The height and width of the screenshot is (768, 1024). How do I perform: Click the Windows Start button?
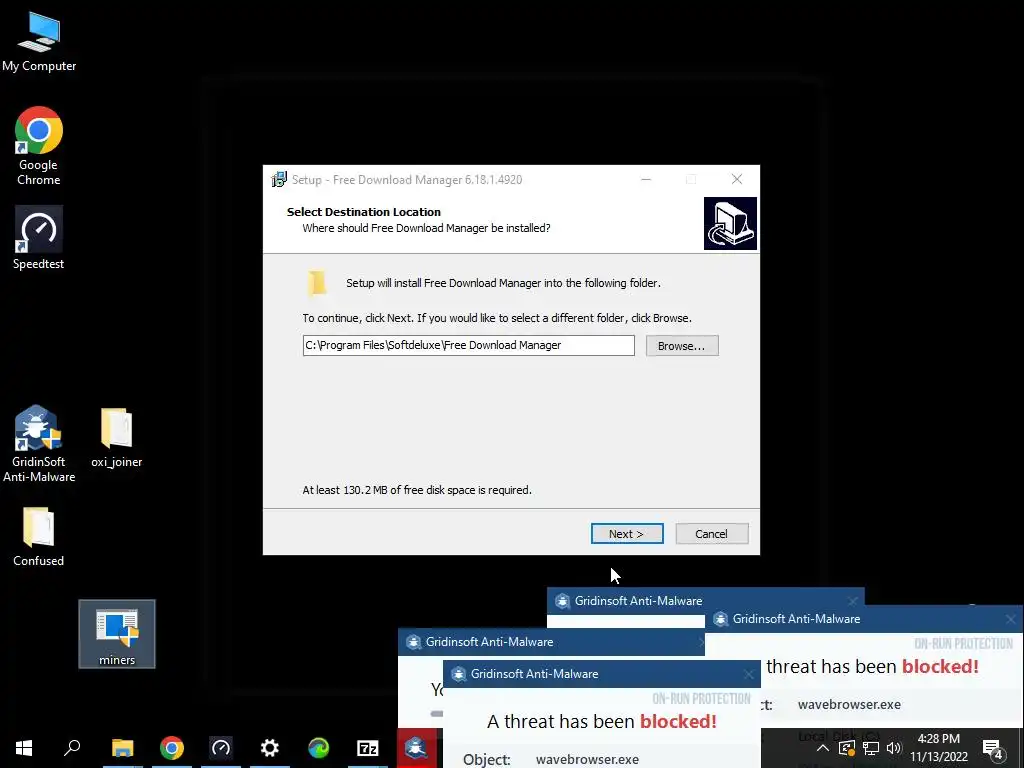[x=24, y=748]
